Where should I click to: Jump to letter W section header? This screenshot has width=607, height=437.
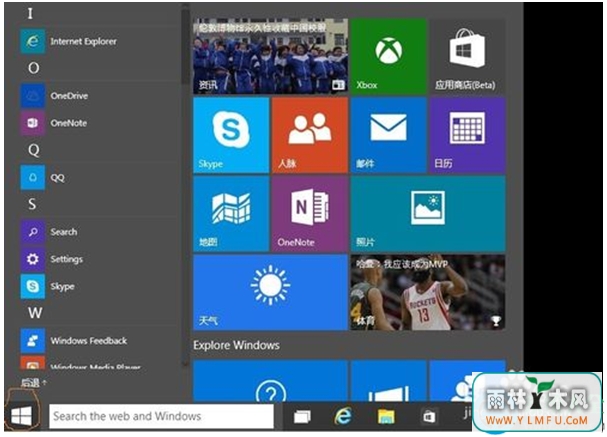(35, 313)
